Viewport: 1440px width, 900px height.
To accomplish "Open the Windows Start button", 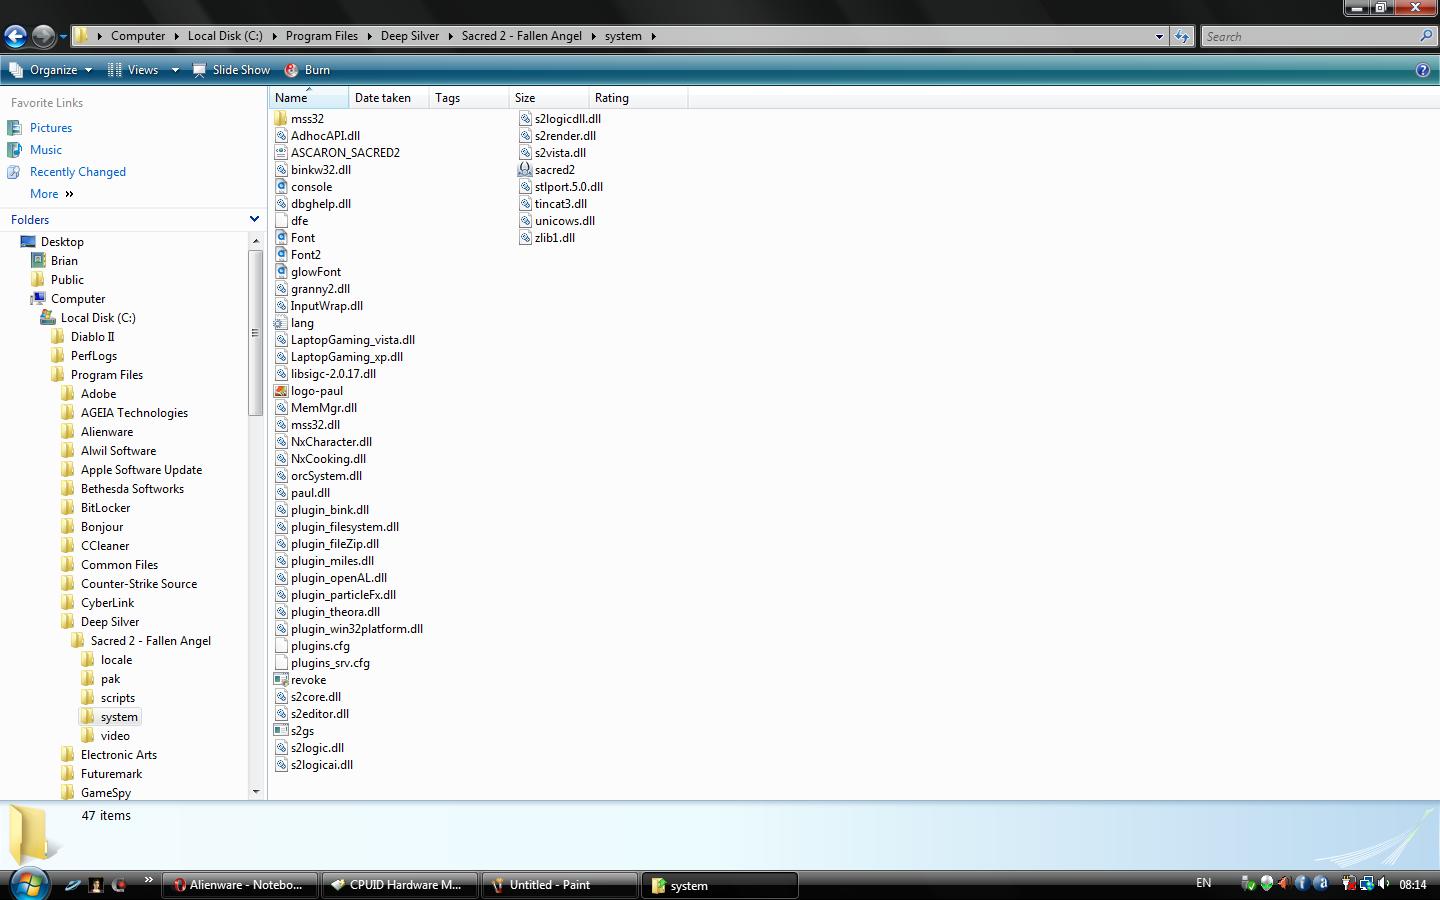I will pyautogui.click(x=28, y=884).
